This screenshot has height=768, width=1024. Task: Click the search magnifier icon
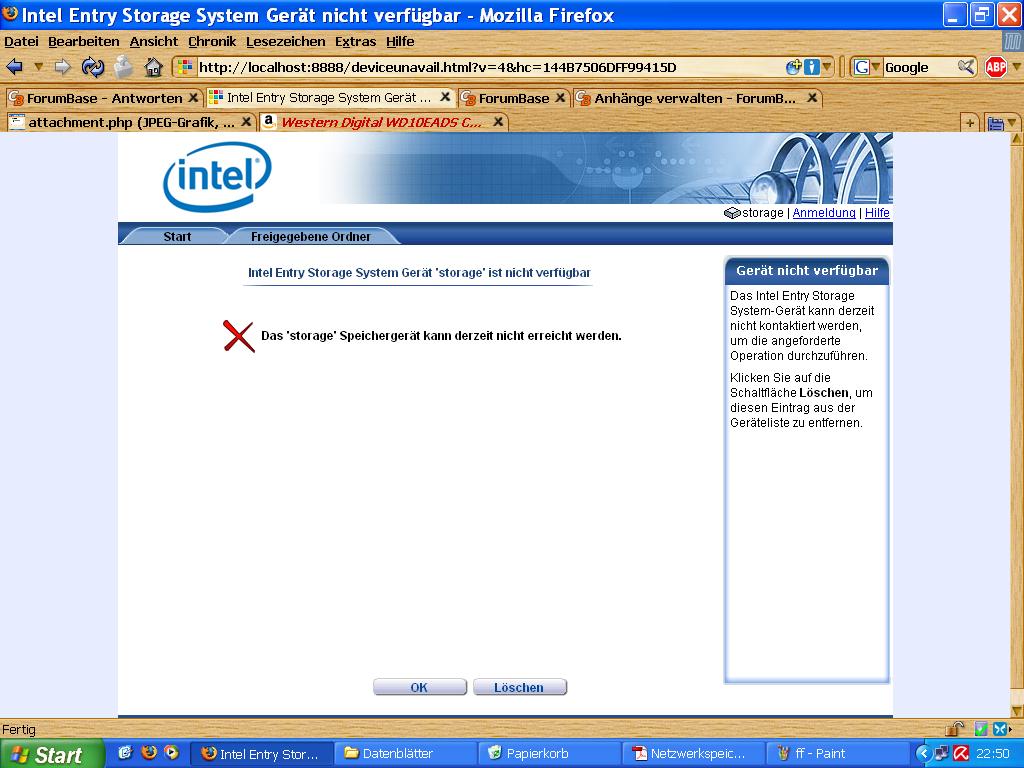point(966,67)
